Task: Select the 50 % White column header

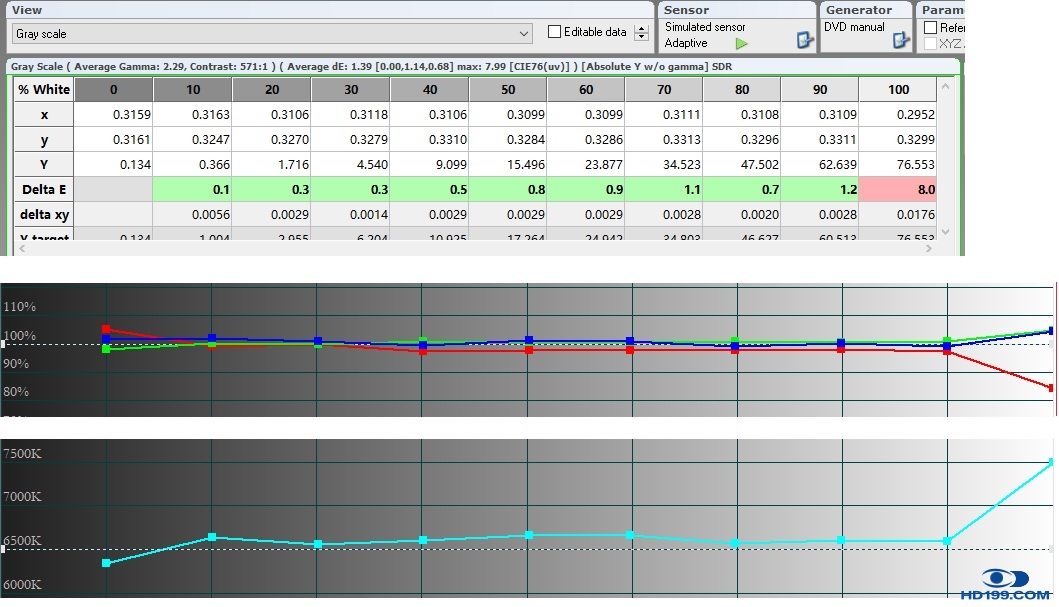Action: 506,89
